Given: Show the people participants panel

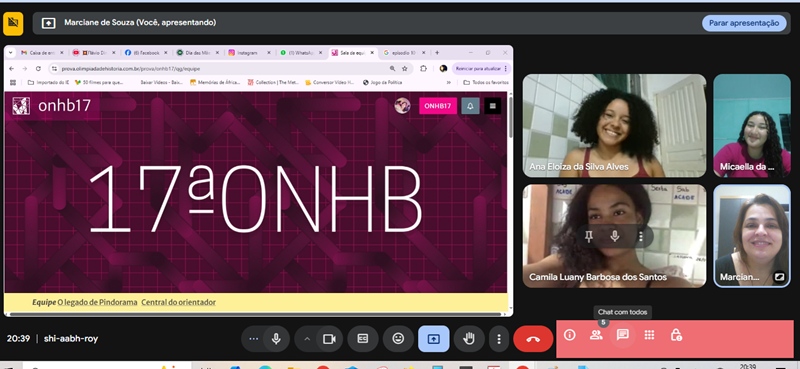Looking at the screenshot, I should 596,335.
